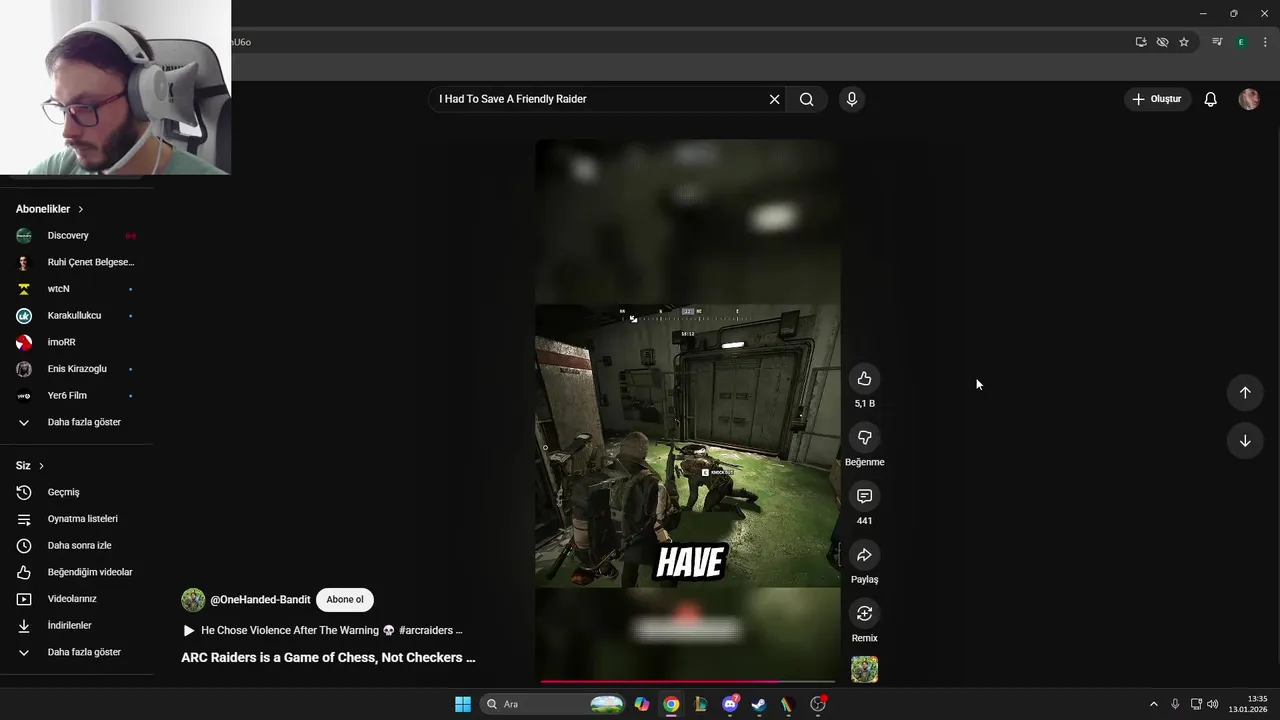Open Windows Start menu
The image size is (1280, 720).
[463, 704]
